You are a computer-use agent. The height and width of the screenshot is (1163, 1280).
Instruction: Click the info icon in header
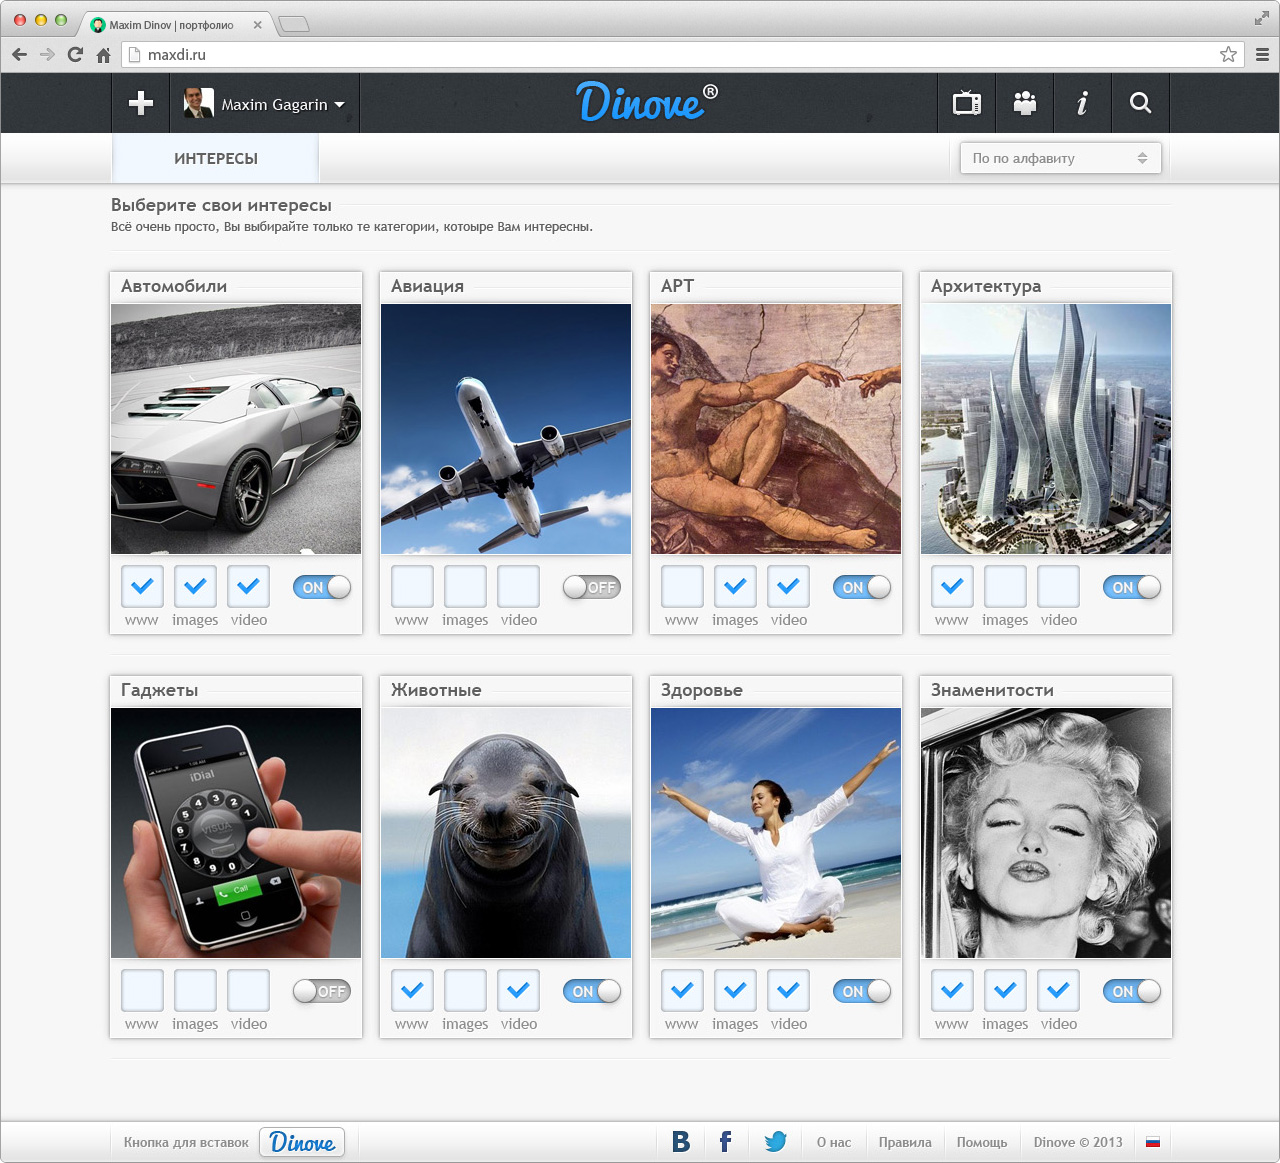tap(1082, 103)
